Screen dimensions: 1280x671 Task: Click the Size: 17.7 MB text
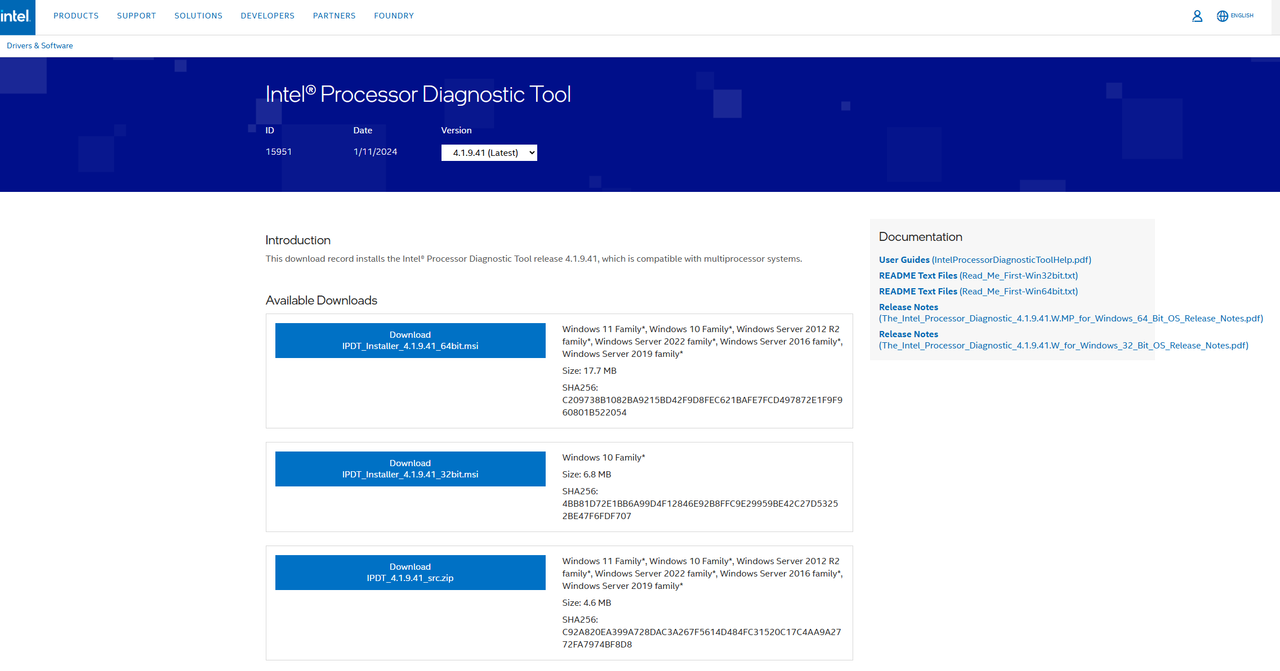[589, 371]
